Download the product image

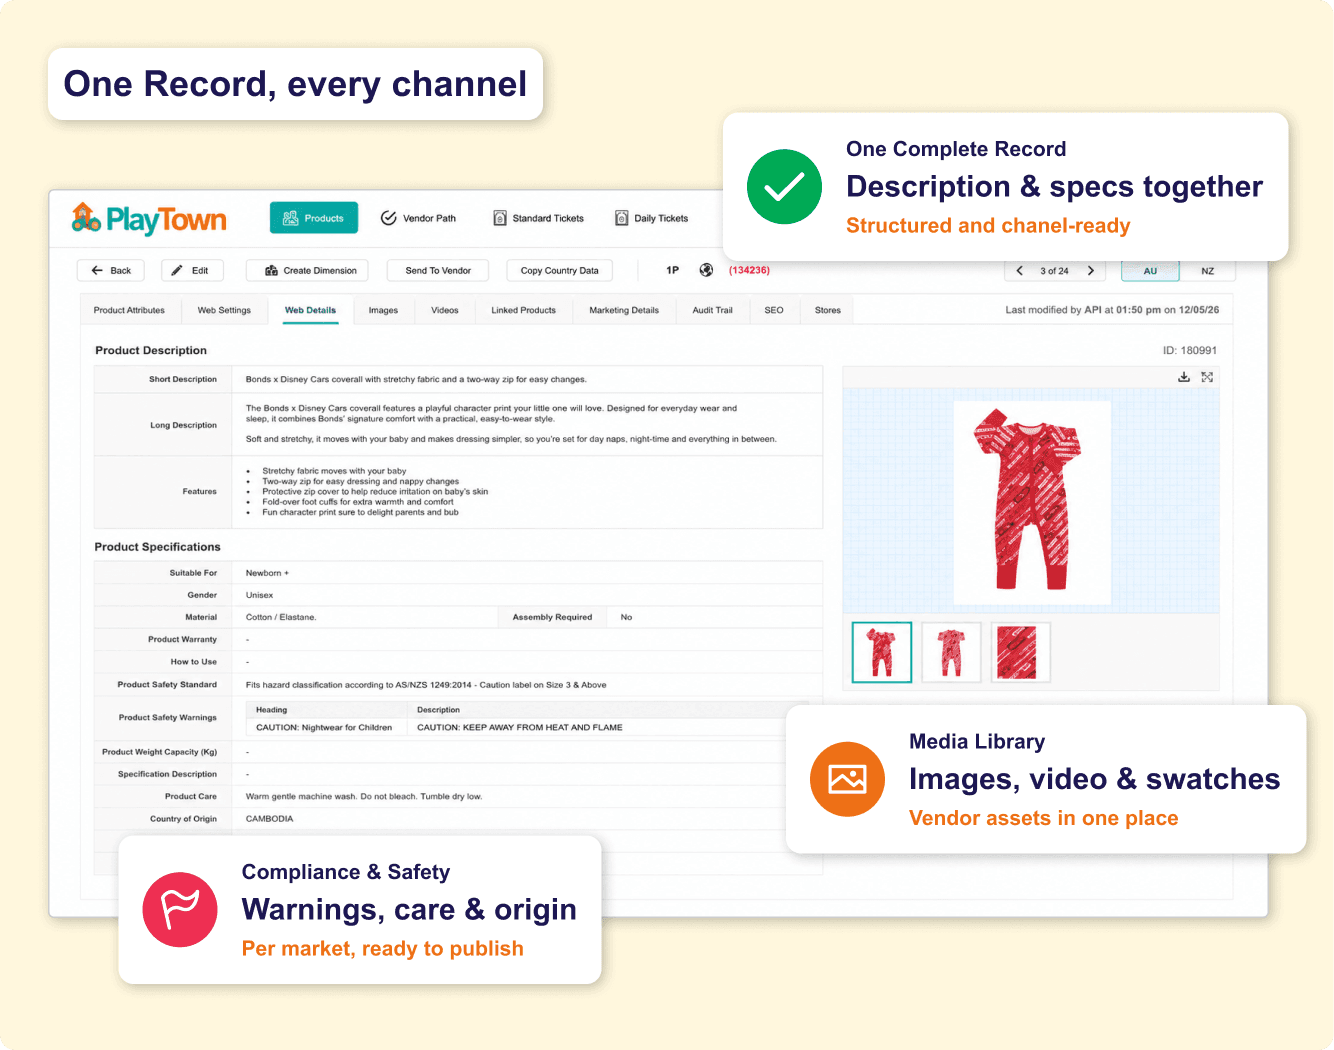click(x=1184, y=377)
